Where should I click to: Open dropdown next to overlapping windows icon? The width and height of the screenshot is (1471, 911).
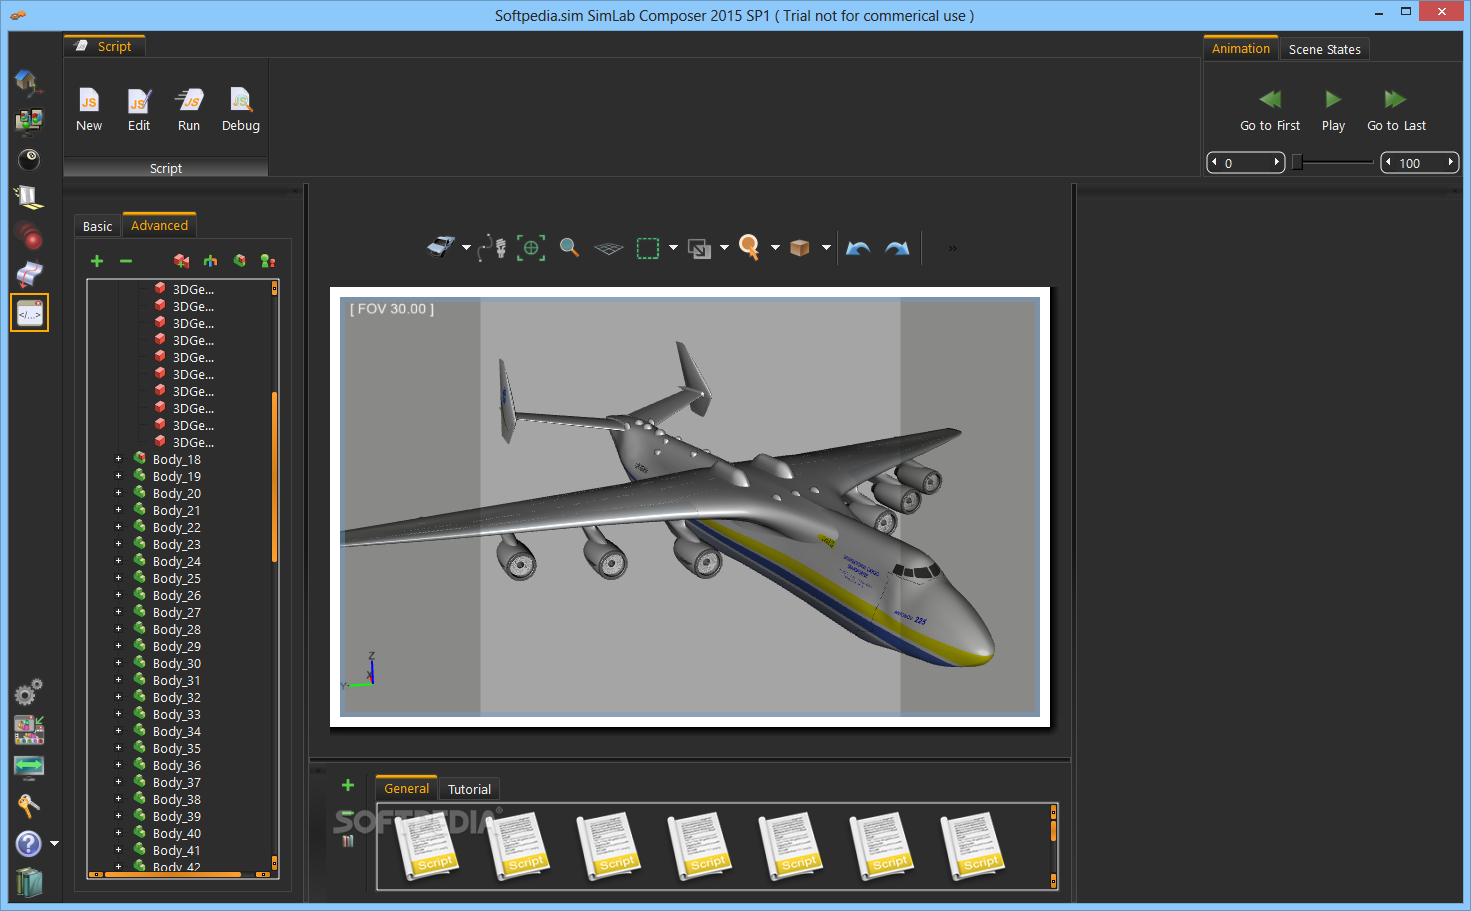pos(724,247)
